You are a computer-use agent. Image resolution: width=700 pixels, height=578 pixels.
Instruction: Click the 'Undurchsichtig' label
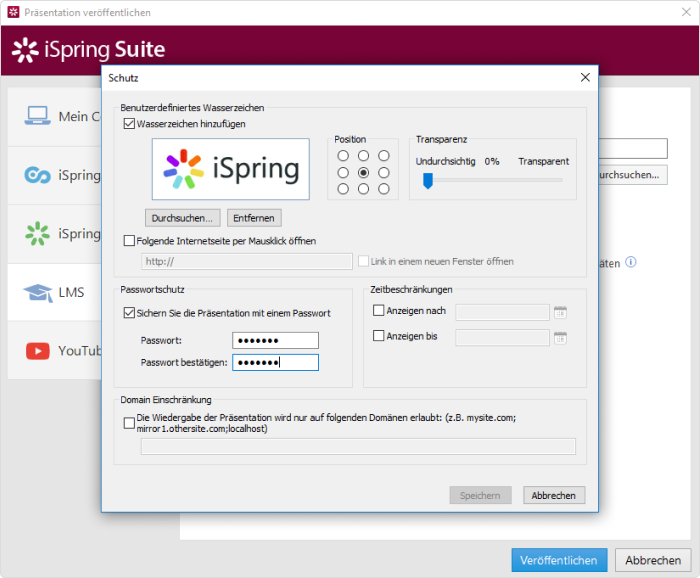[x=446, y=161]
